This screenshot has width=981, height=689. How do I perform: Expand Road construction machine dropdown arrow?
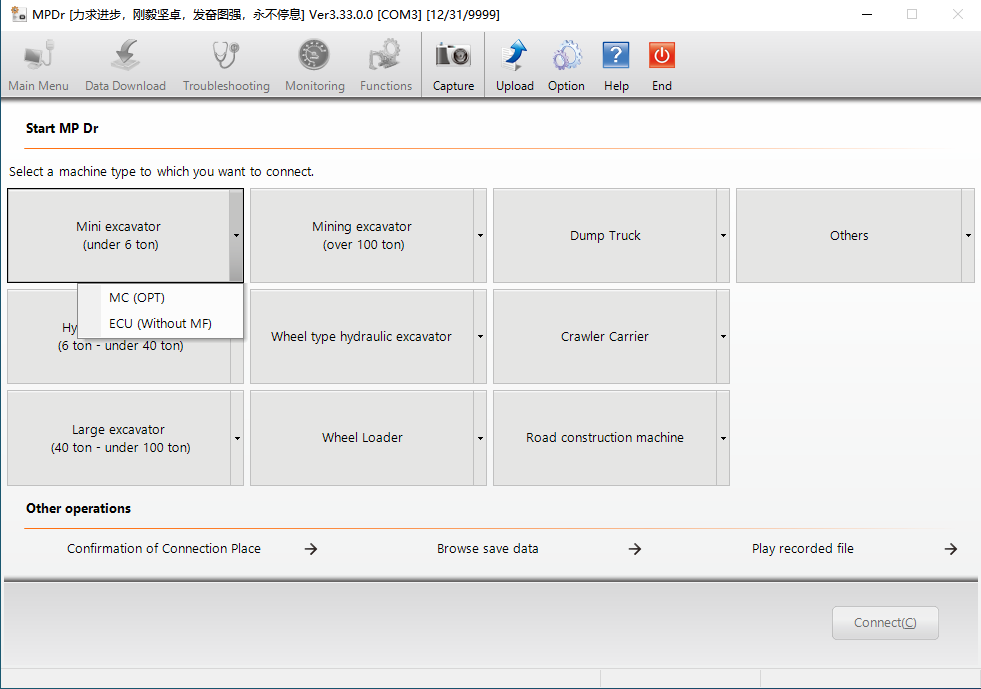[723, 438]
